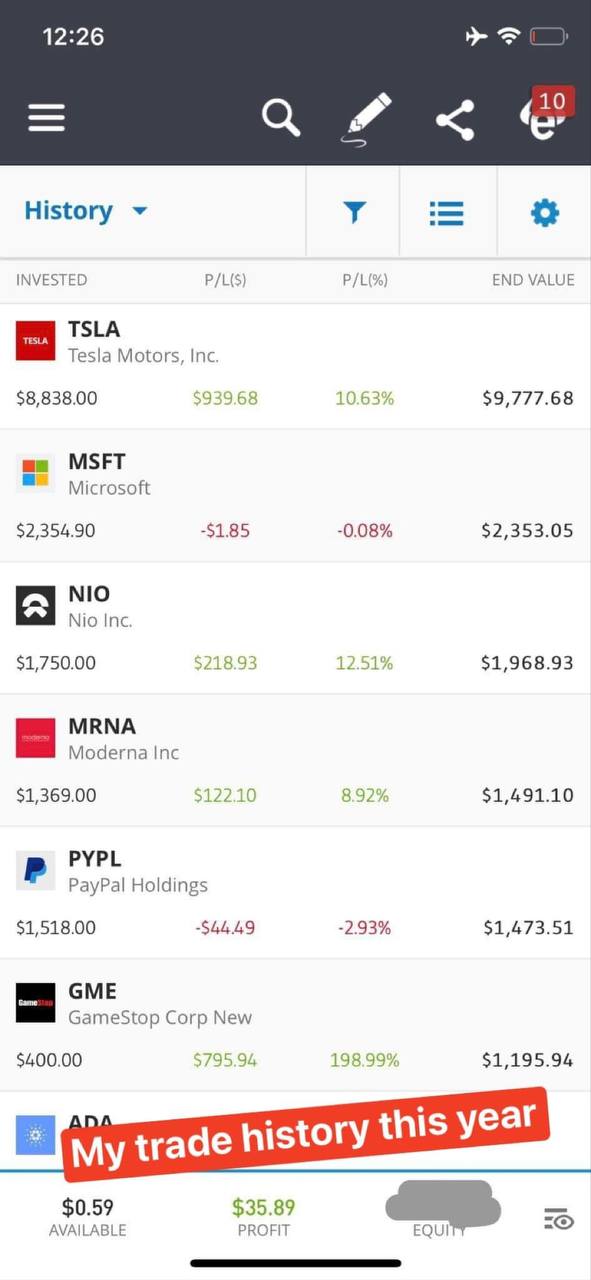The height and width of the screenshot is (1280, 591).
Task: Tap the share icon
Action: coord(455,120)
